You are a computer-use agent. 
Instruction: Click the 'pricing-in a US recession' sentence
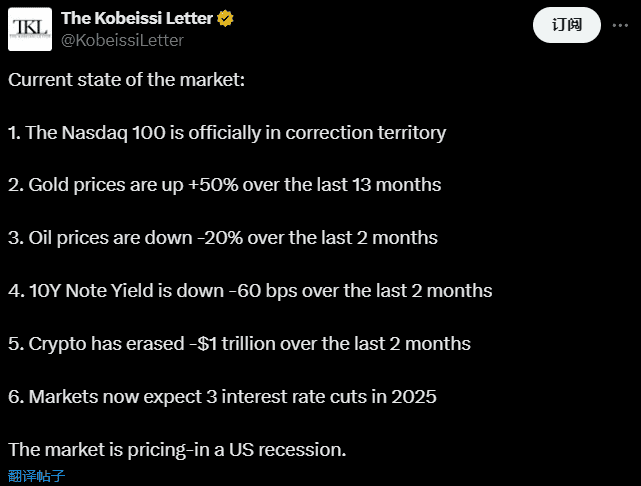pos(177,450)
